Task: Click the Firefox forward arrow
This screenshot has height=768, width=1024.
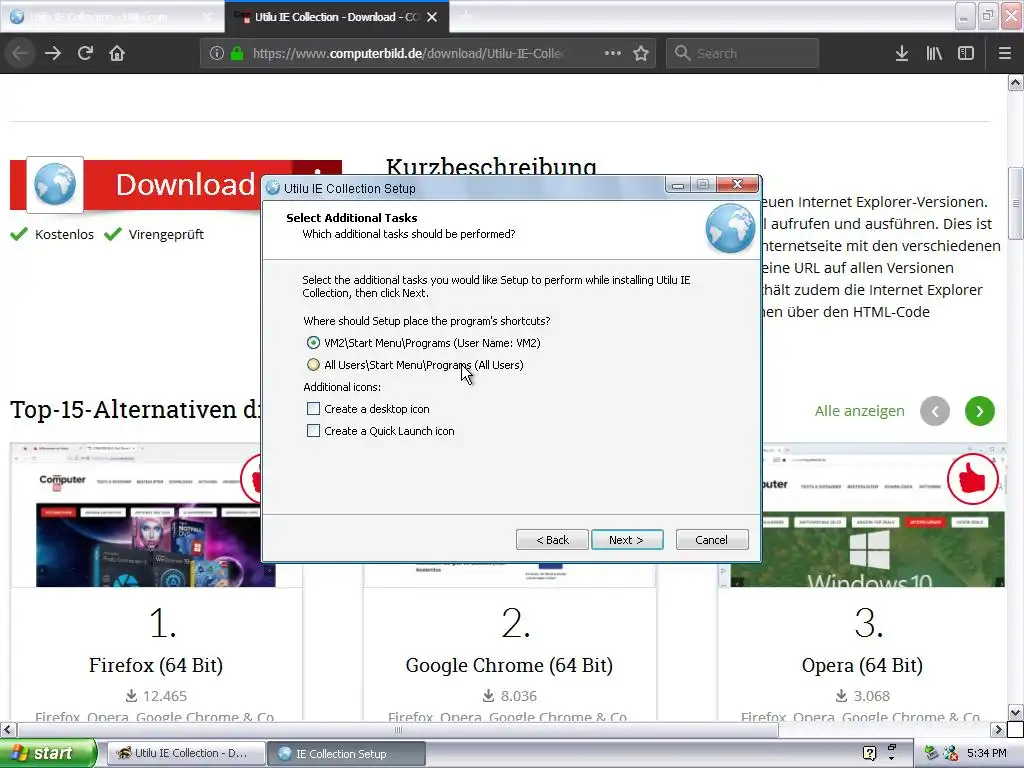Action: (x=53, y=53)
